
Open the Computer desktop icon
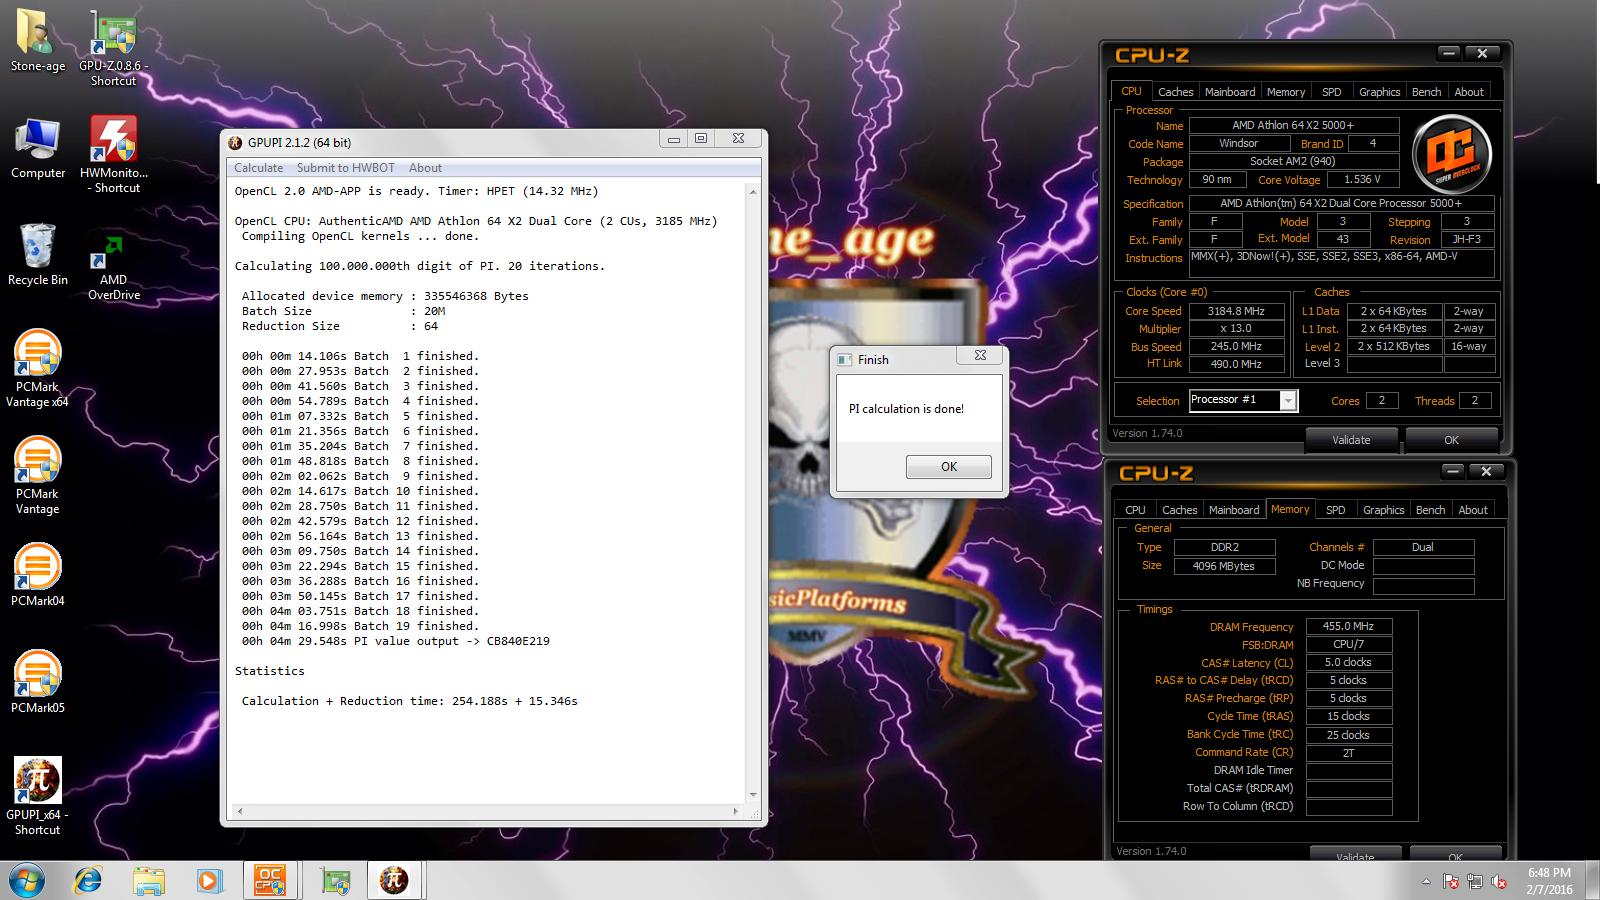coord(38,148)
